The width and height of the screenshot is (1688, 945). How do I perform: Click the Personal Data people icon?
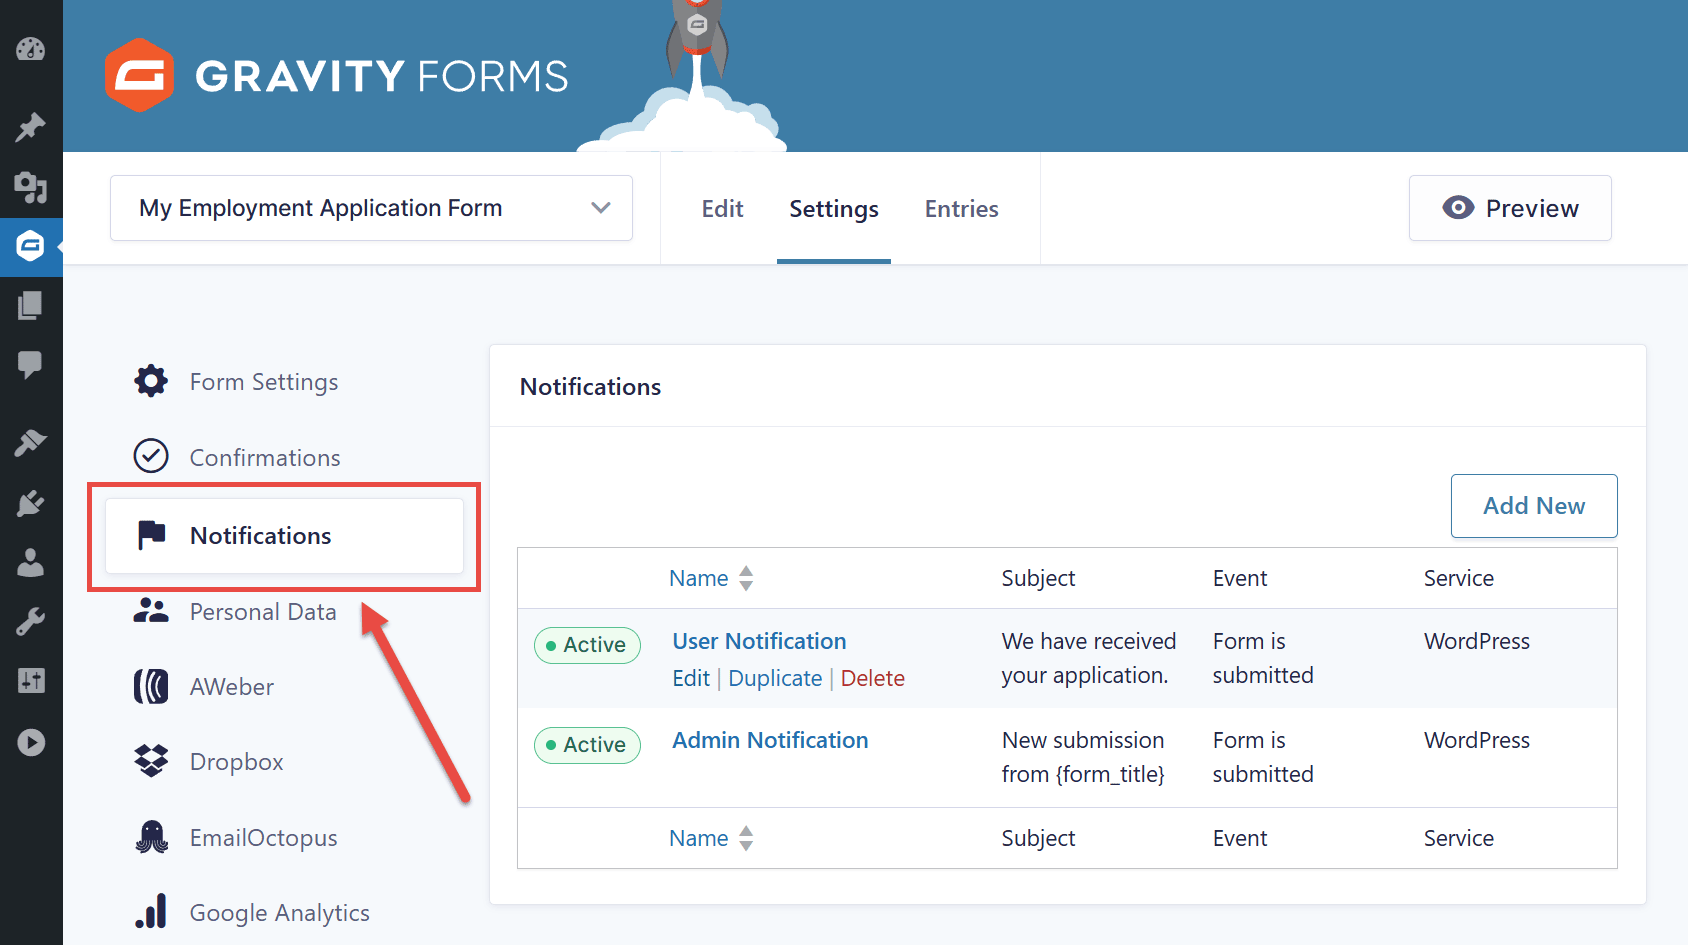(x=151, y=611)
